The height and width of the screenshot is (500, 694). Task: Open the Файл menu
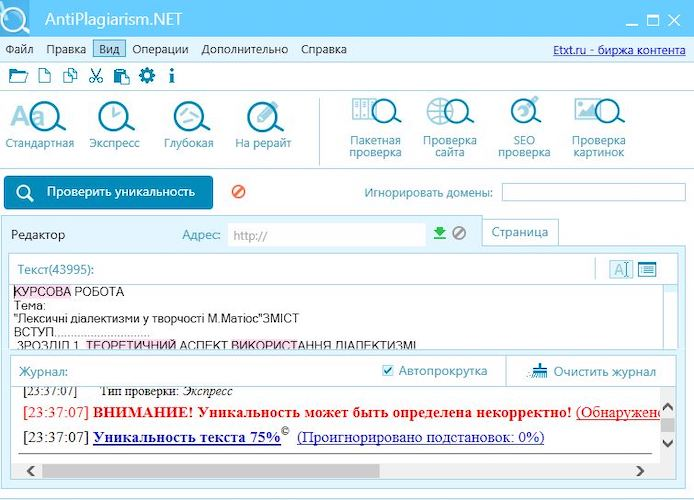pos(19,49)
